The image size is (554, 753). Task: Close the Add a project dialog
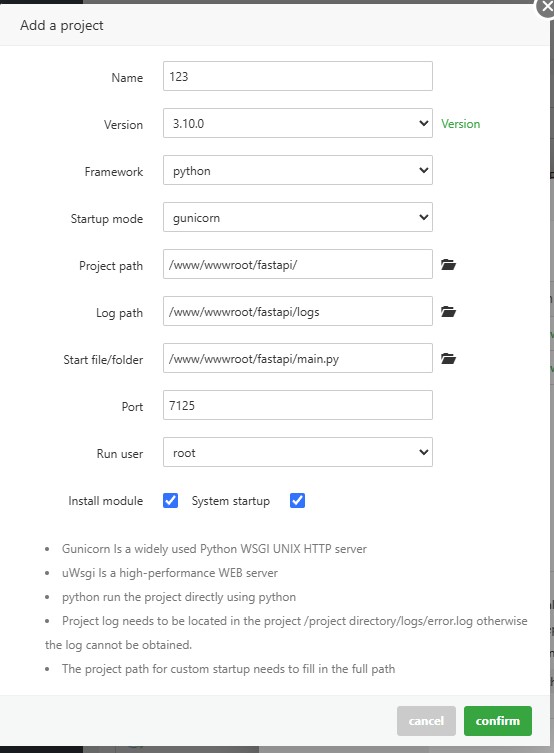[x=546, y=7]
